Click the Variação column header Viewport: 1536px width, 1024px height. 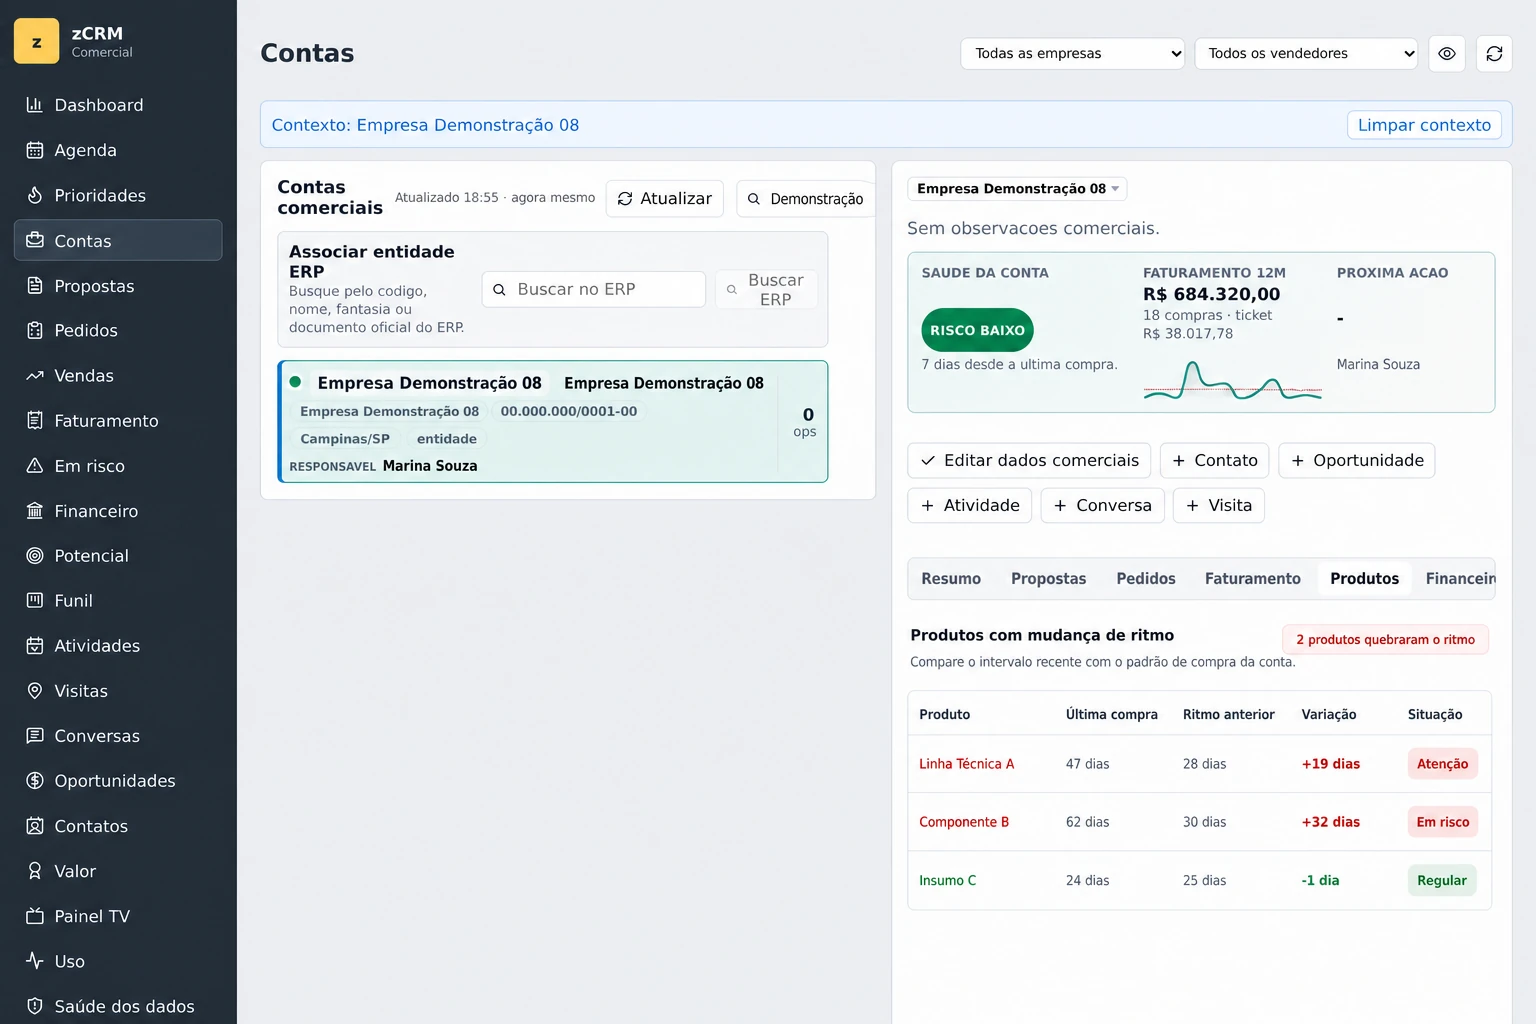point(1328,714)
